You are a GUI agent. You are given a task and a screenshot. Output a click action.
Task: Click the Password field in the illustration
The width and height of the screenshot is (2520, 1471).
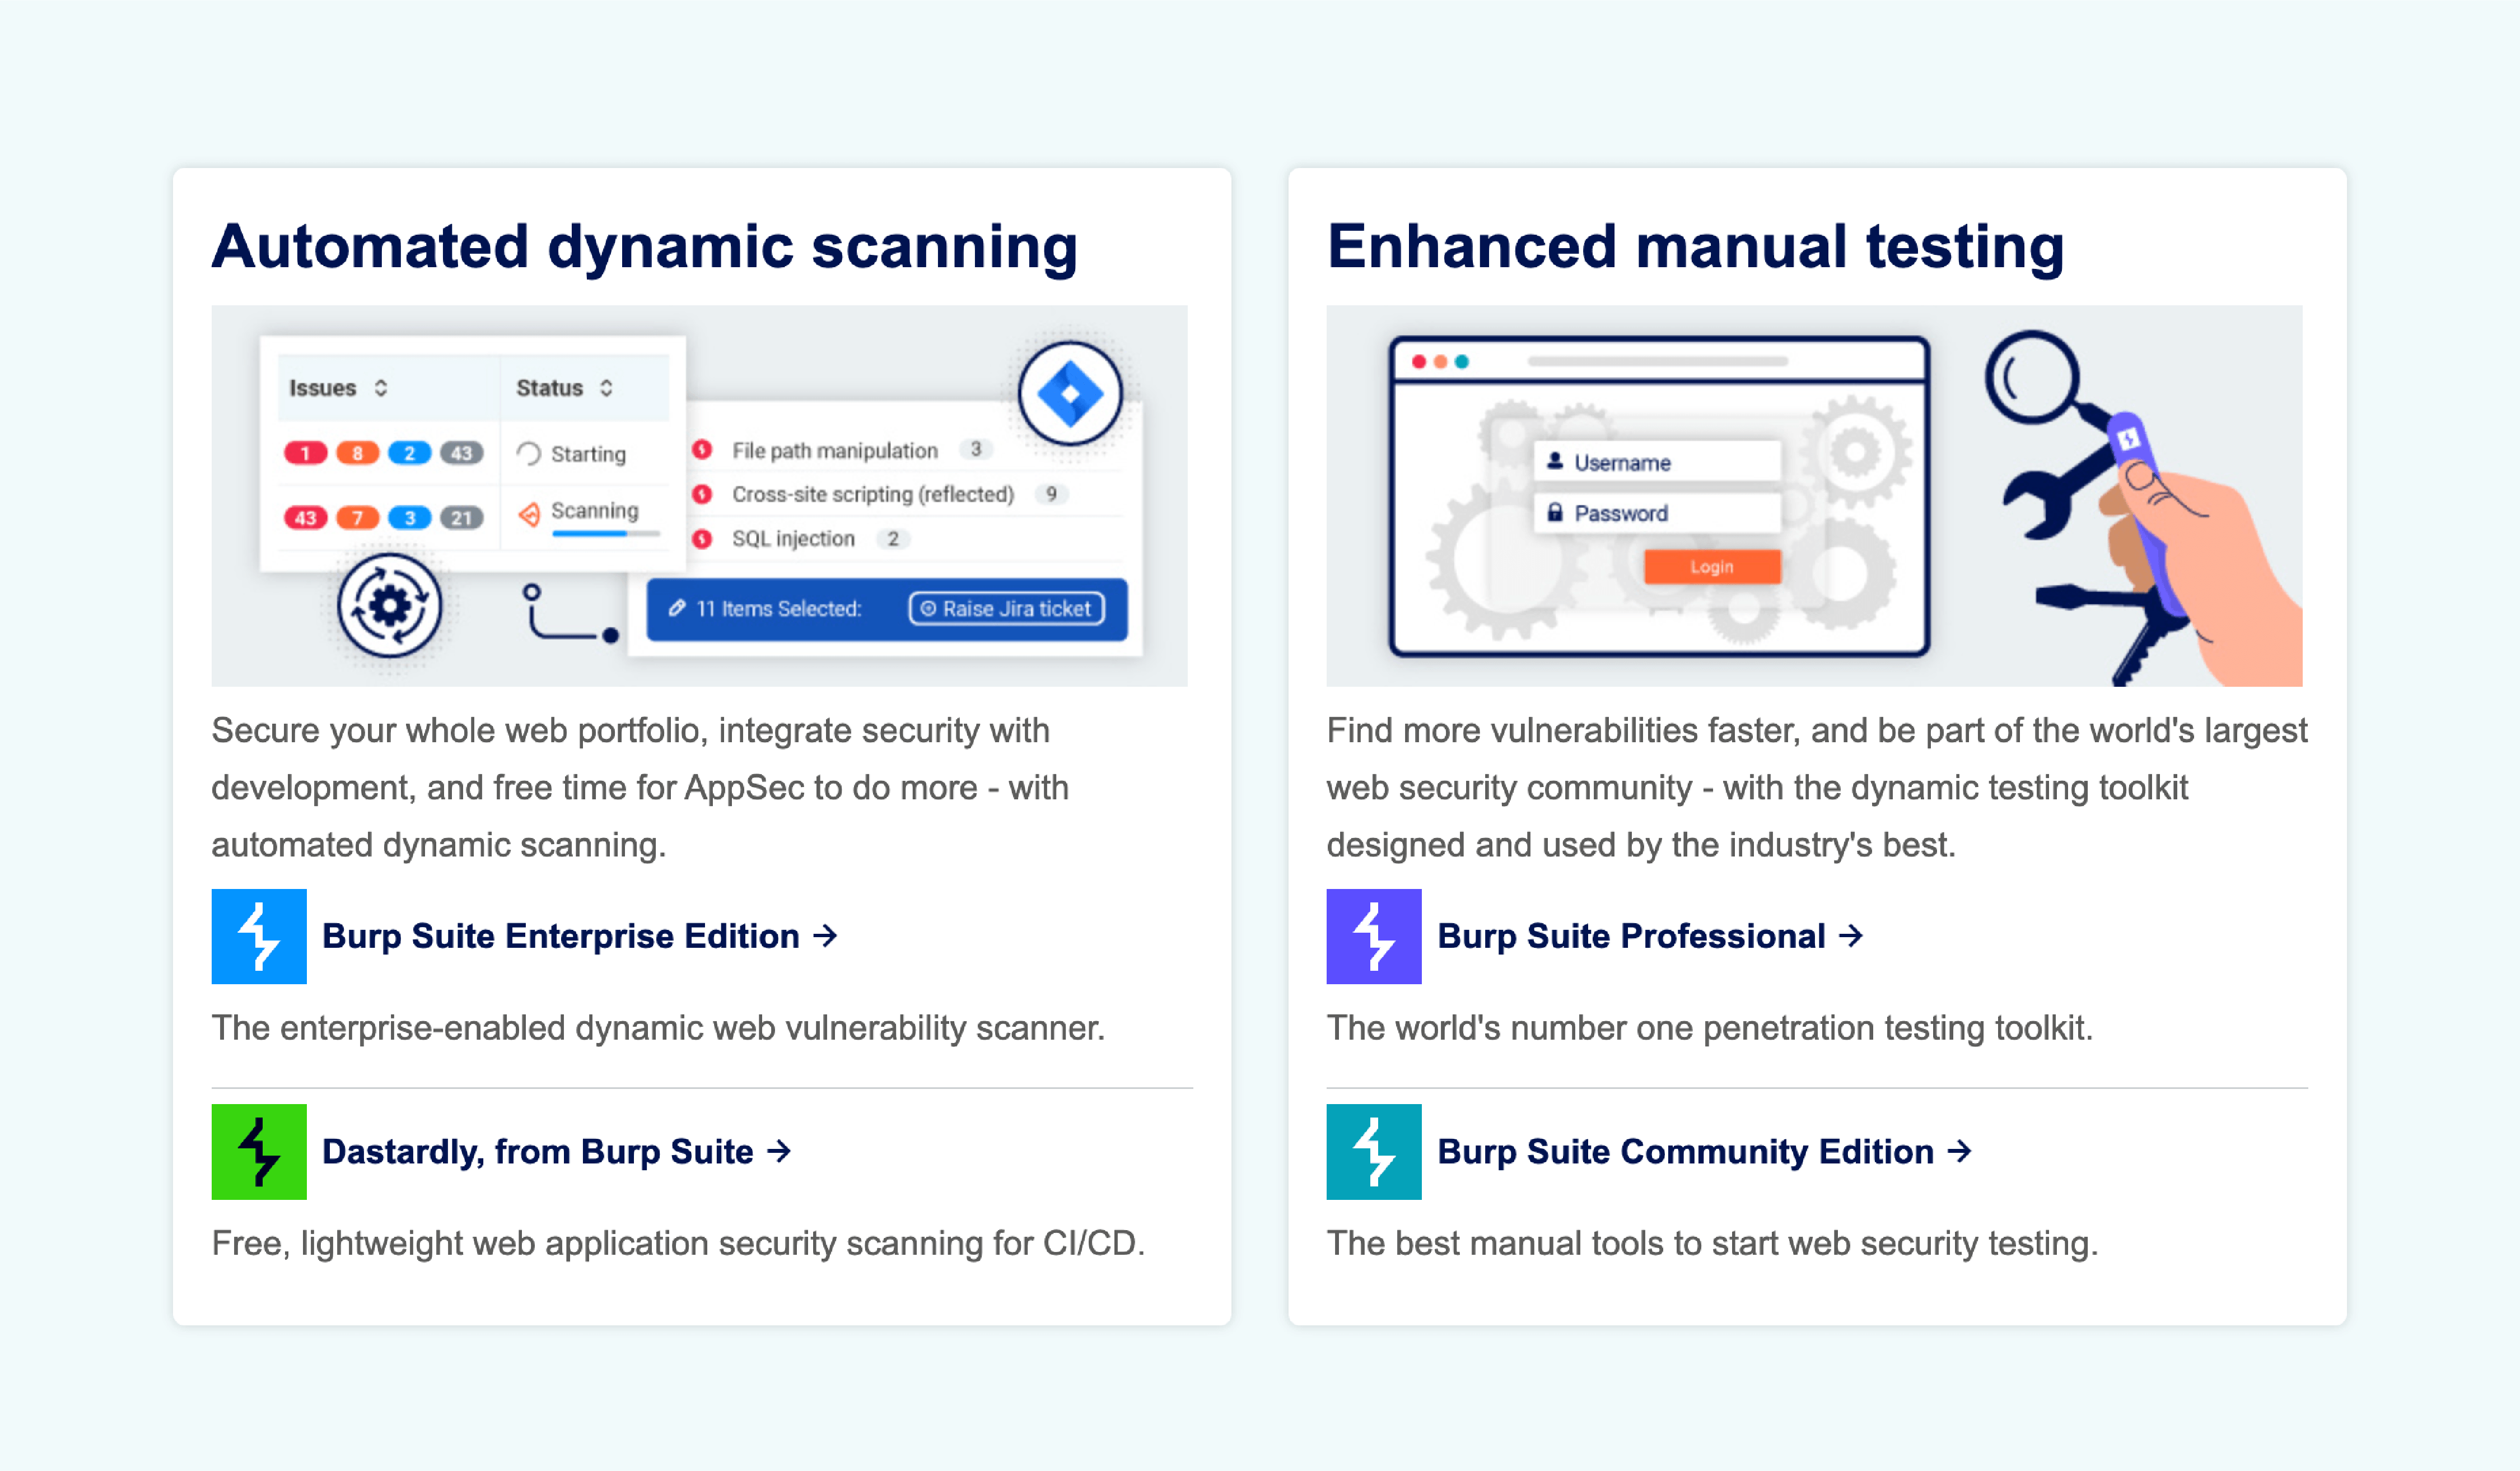click(x=1657, y=513)
